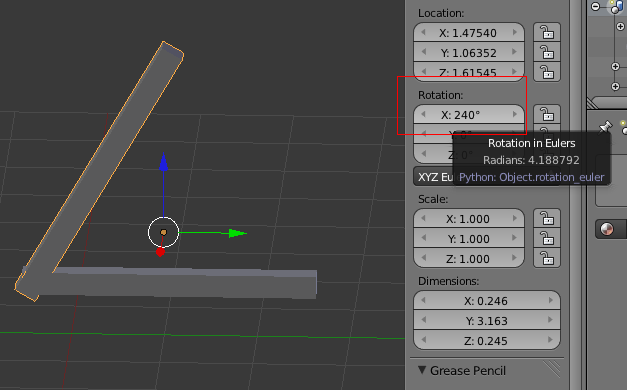Click the red X axis gizmo handle
This screenshot has height=390, width=627.
click(x=160, y=252)
